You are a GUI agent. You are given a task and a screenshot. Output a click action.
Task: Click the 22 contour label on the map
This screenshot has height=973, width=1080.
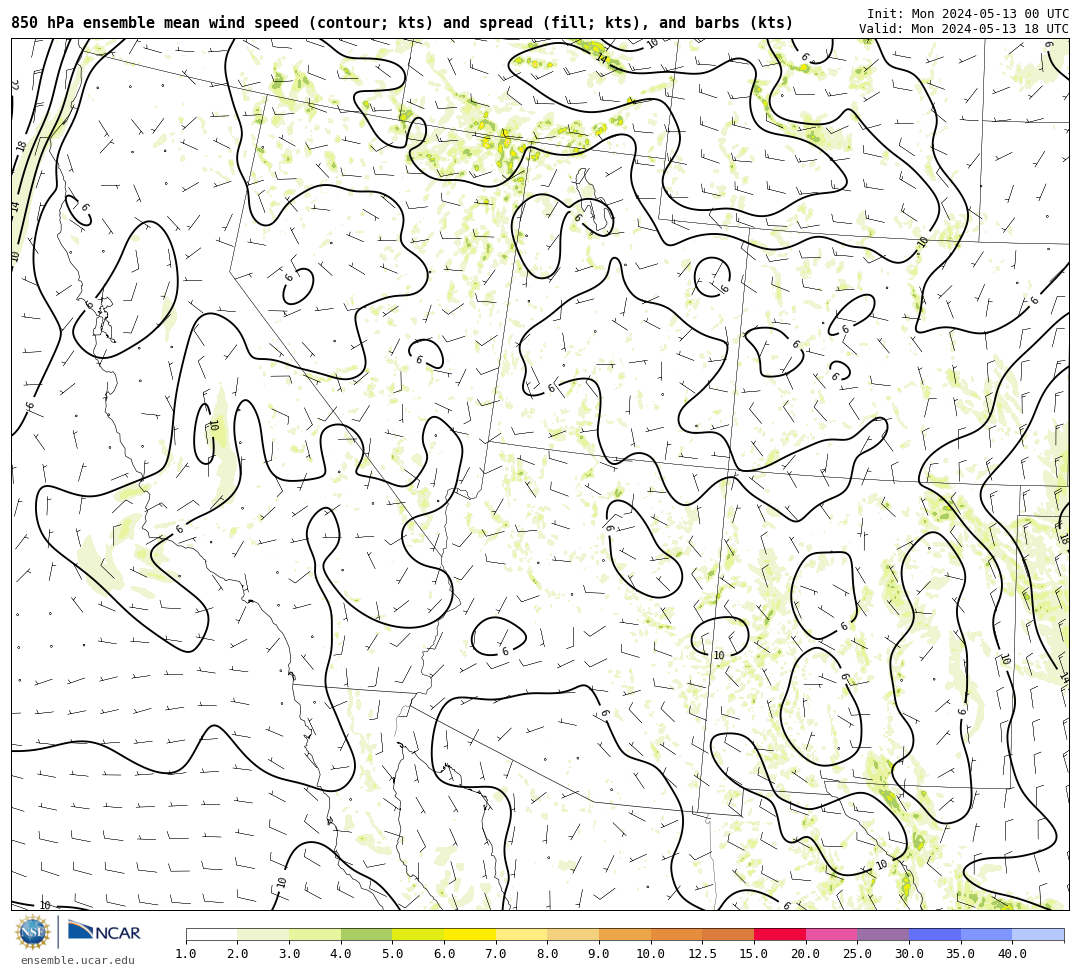pos(14,85)
